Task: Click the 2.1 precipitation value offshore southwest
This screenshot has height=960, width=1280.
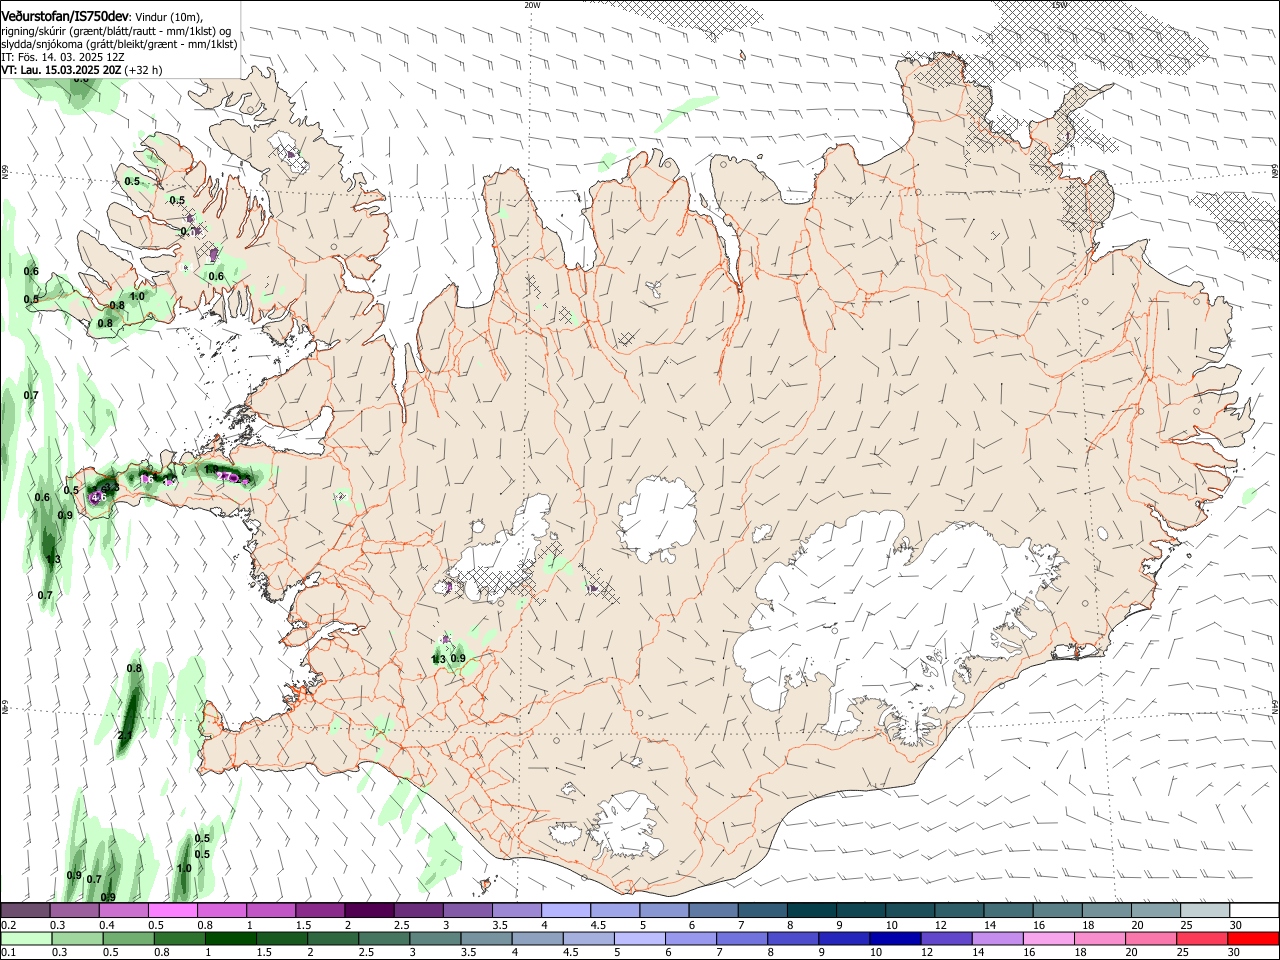Action: coord(125,735)
